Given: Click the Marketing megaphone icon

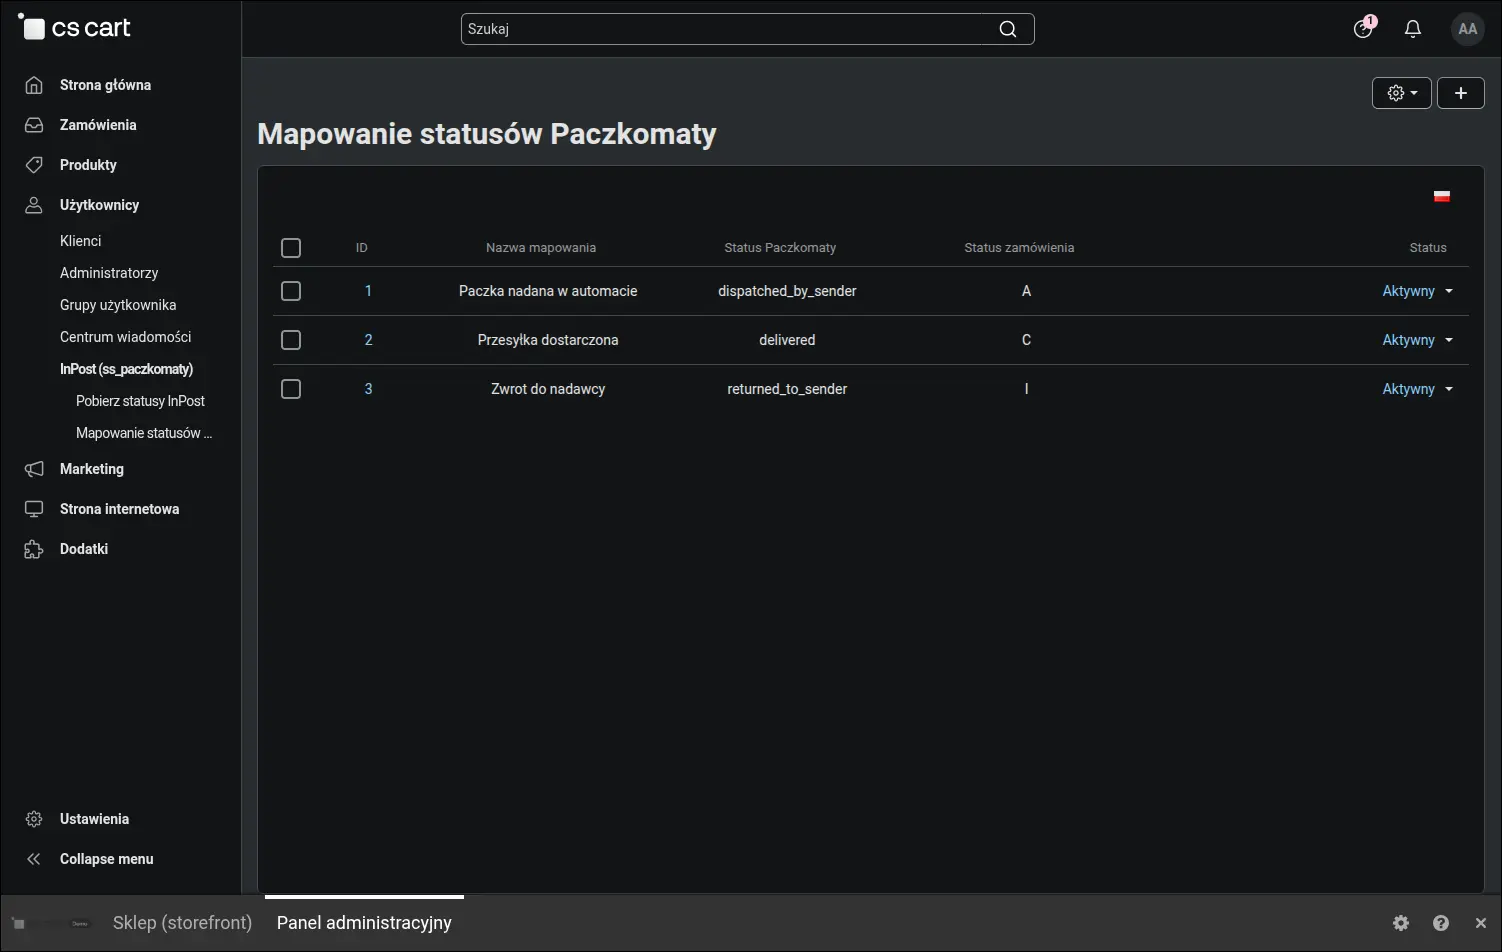Looking at the screenshot, I should [x=34, y=469].
